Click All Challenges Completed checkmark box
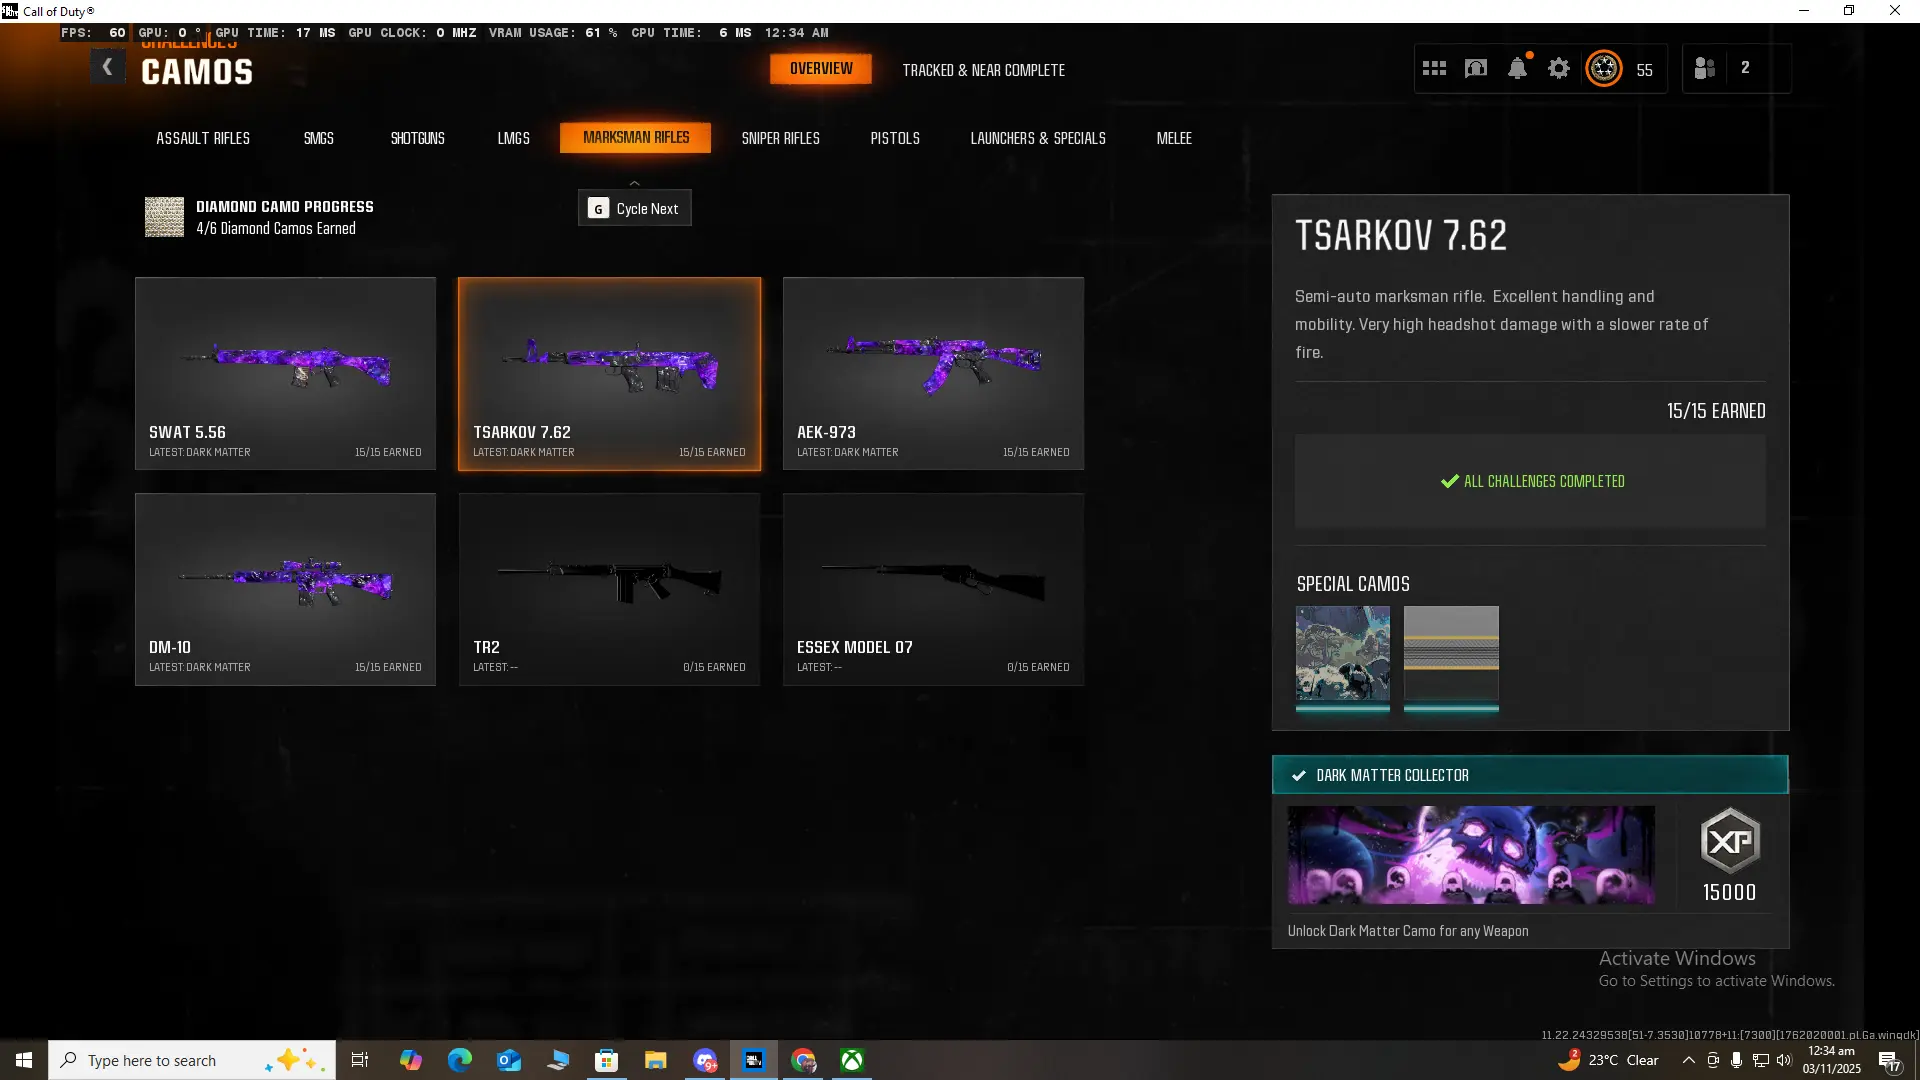This screenshot has width=1920, height=1080. [x=1530, y=481]
